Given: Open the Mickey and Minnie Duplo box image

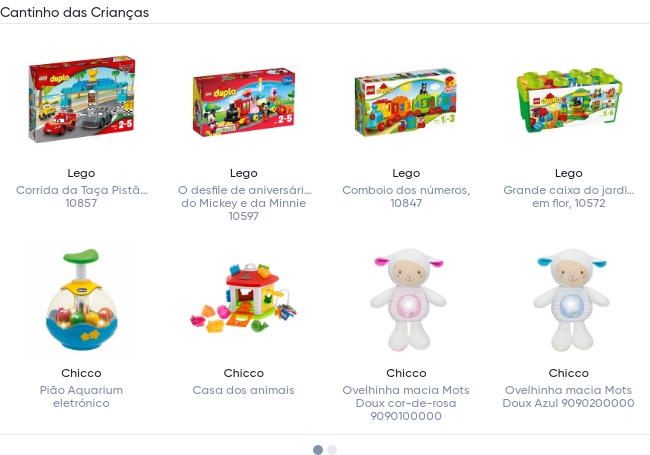Looking at the screenshot, I should click(x=244, y=102).
